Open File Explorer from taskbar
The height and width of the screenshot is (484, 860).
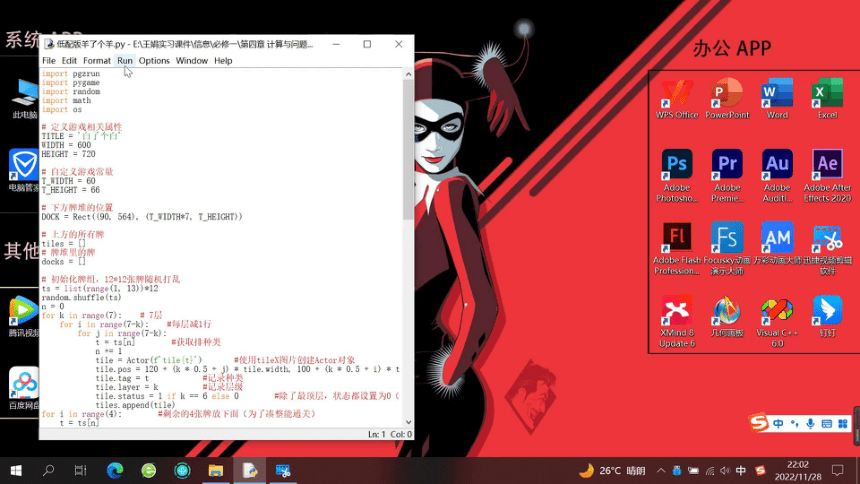(216, 470)
